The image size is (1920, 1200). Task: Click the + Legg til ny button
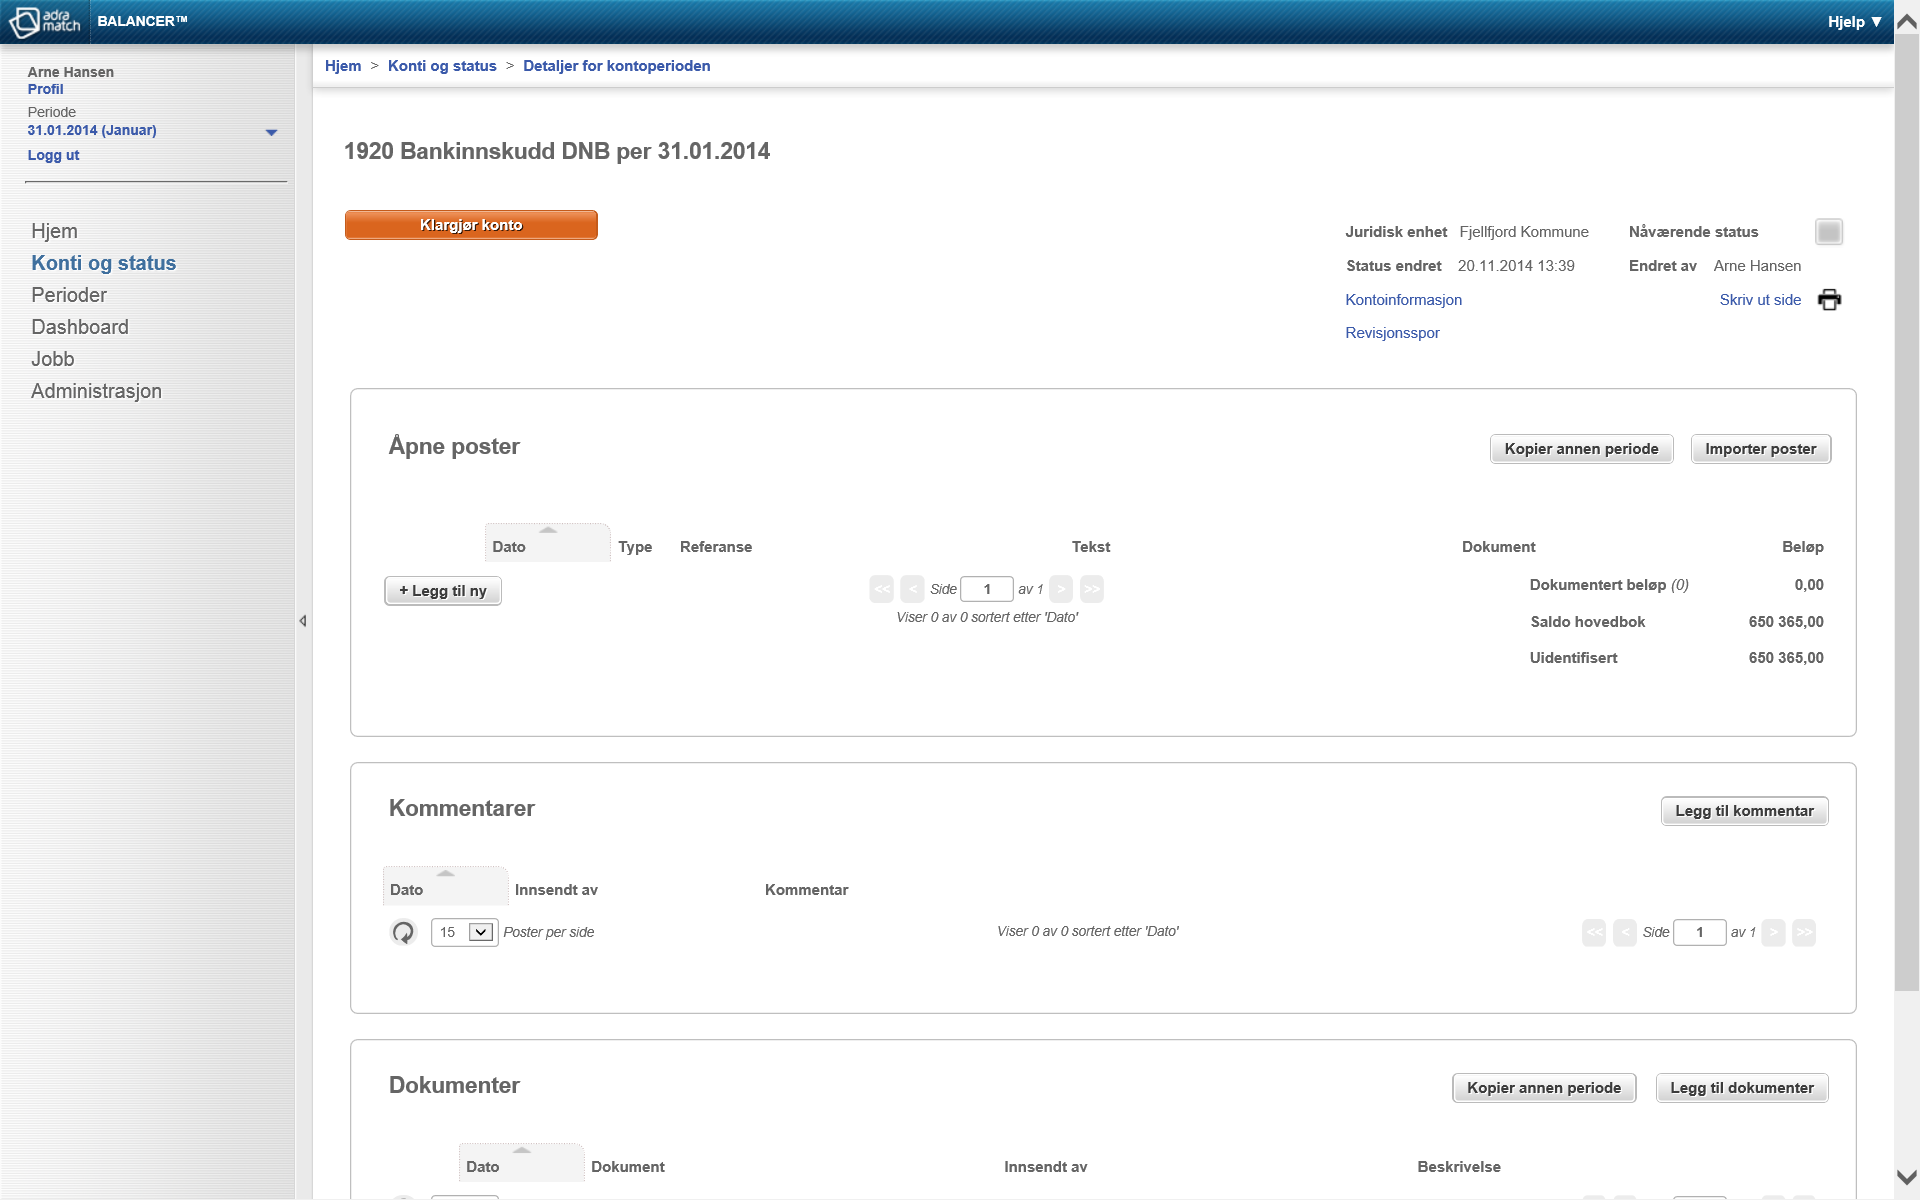(443, 591)
